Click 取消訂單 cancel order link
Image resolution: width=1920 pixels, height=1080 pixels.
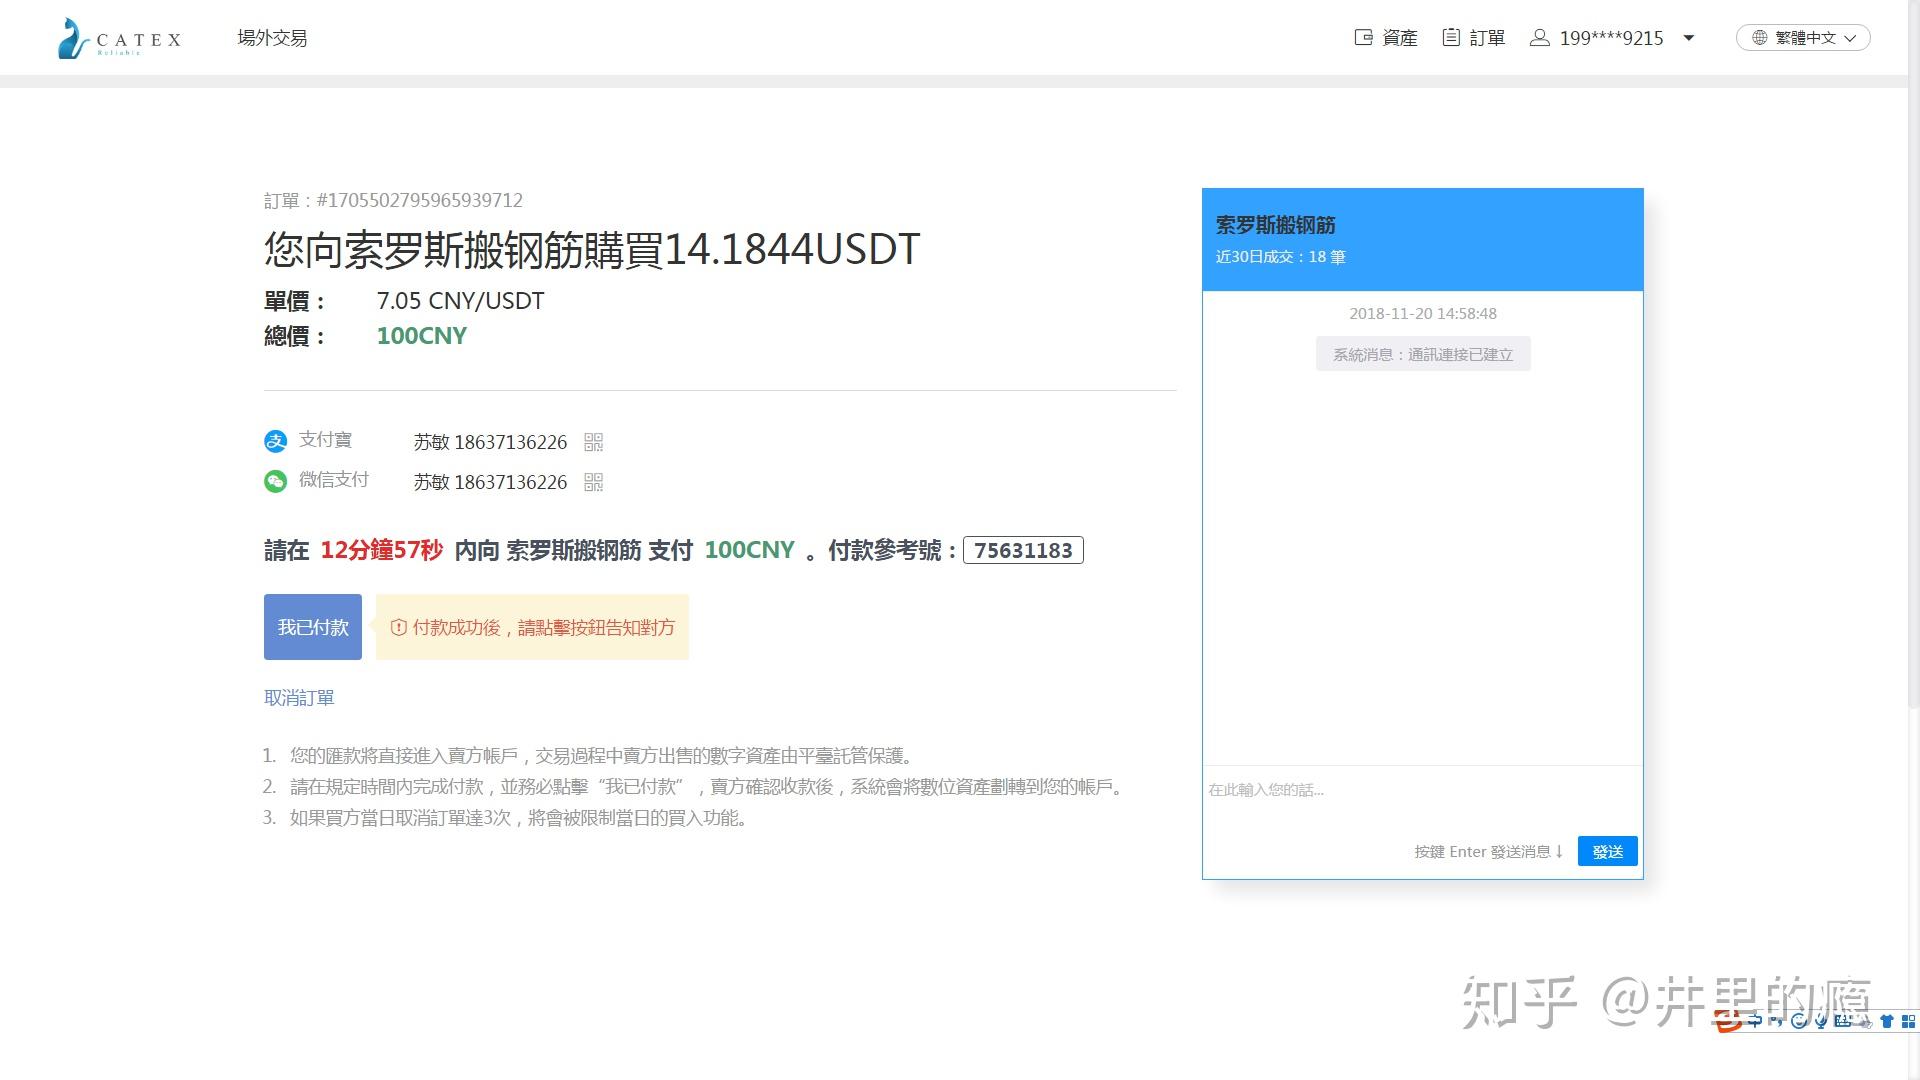coord(299,698)
